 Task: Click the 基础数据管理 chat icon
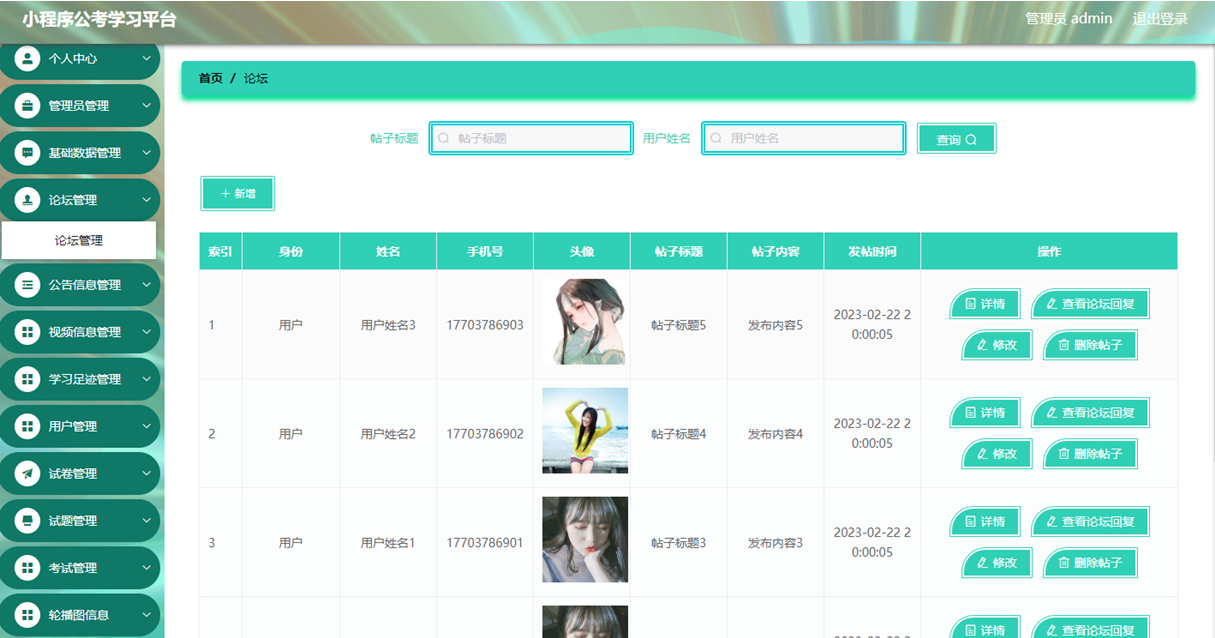[x=28, y=152]
